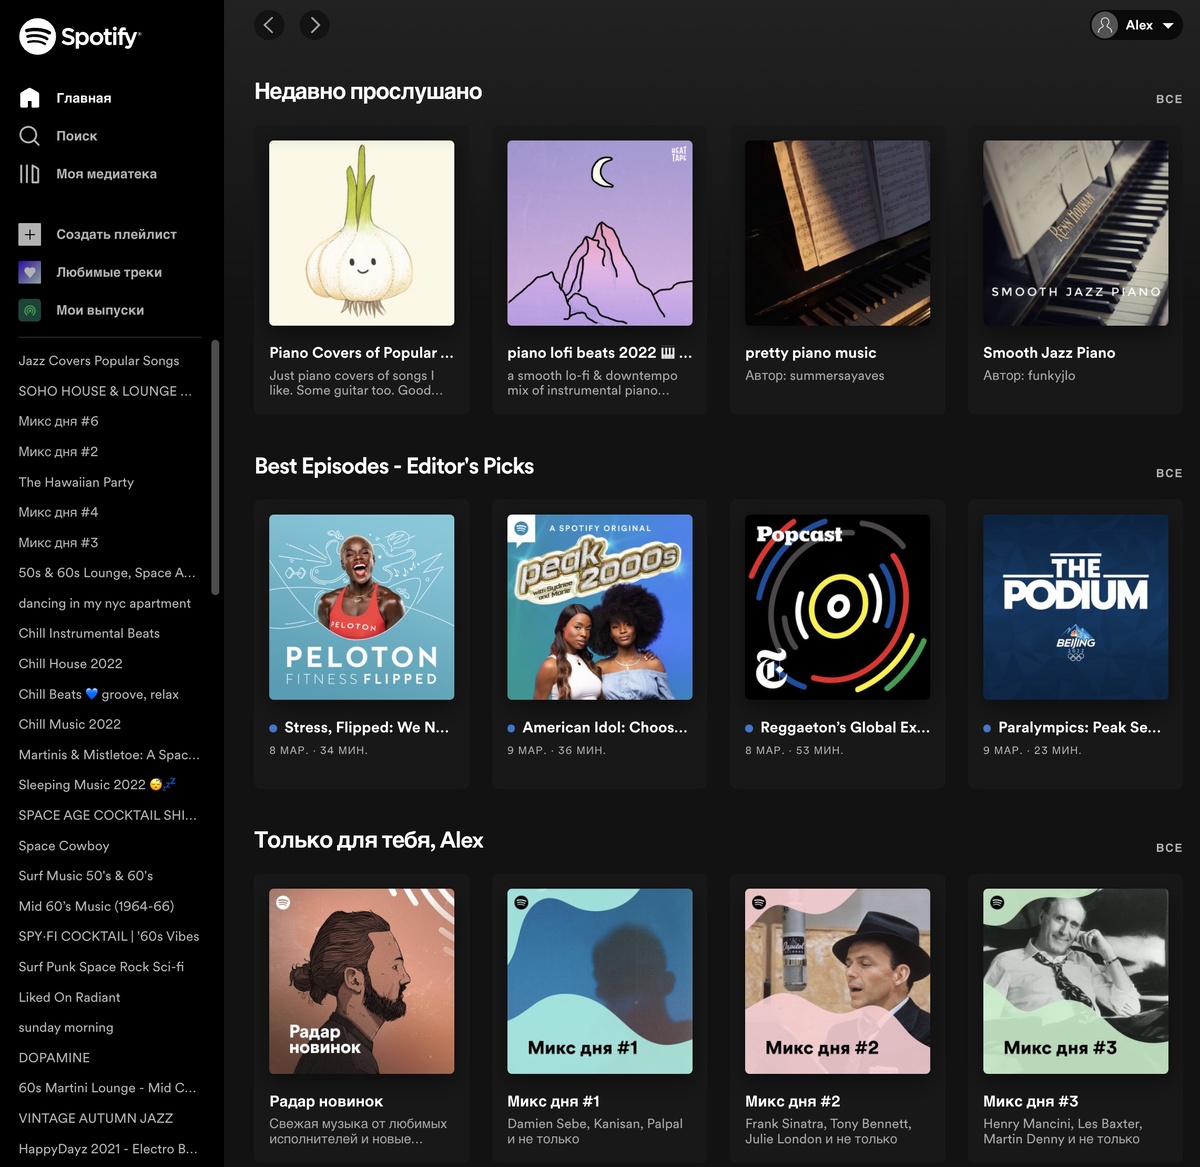The height and width of the screenshot is (1167, 1200).
Task: Open the Liked Songs heart icon
Action: (30, 272)
